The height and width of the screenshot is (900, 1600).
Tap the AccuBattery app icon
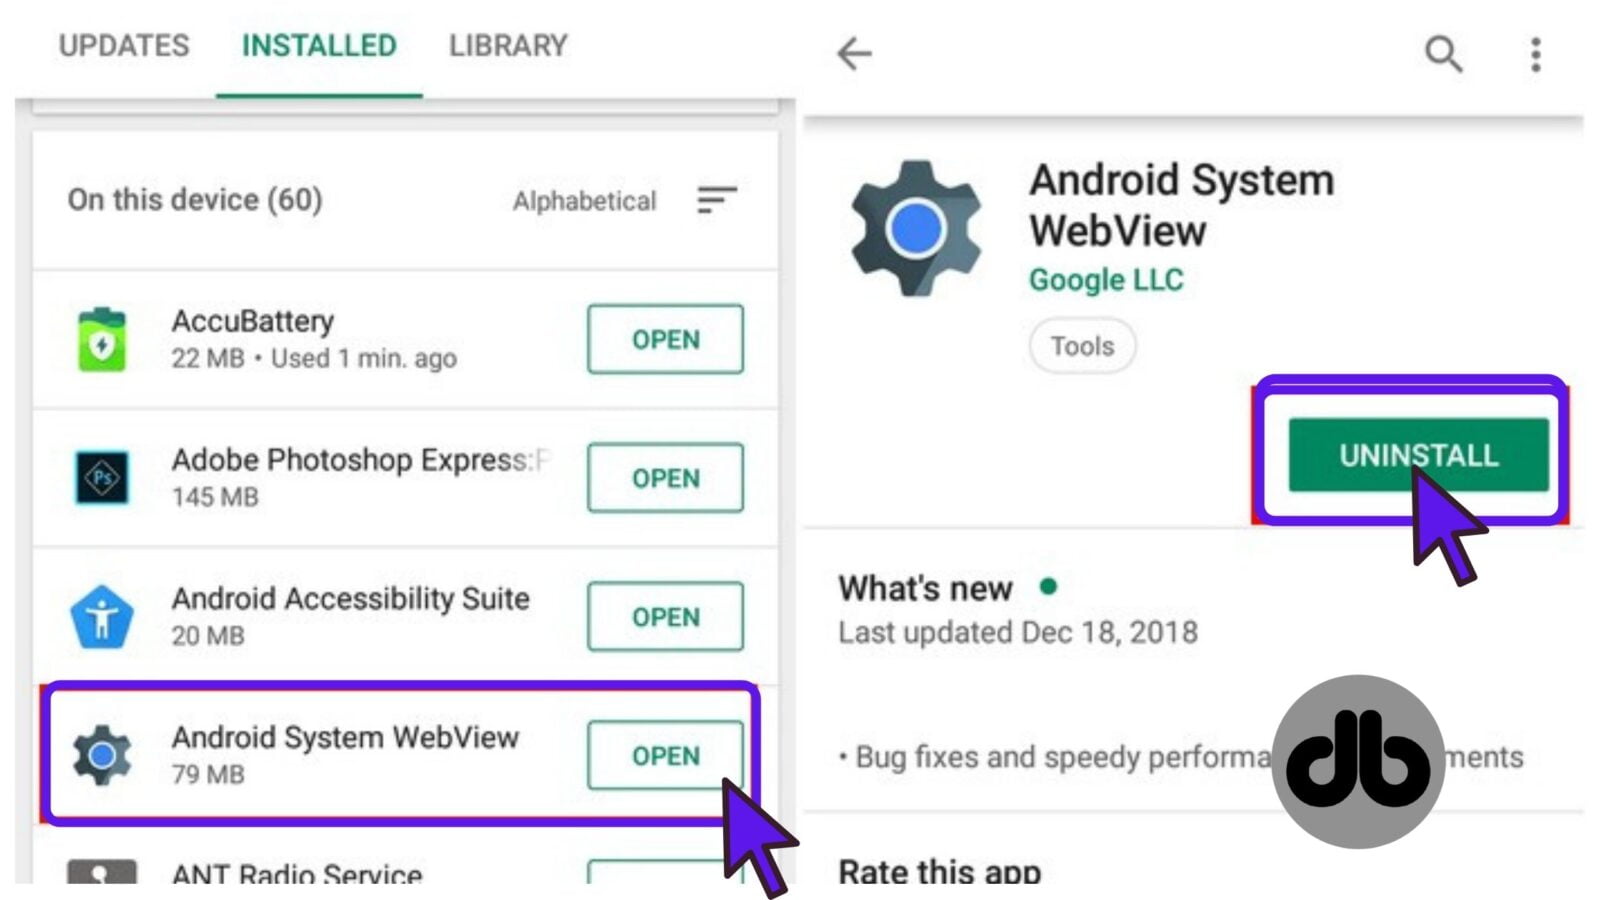click(102, 339)
